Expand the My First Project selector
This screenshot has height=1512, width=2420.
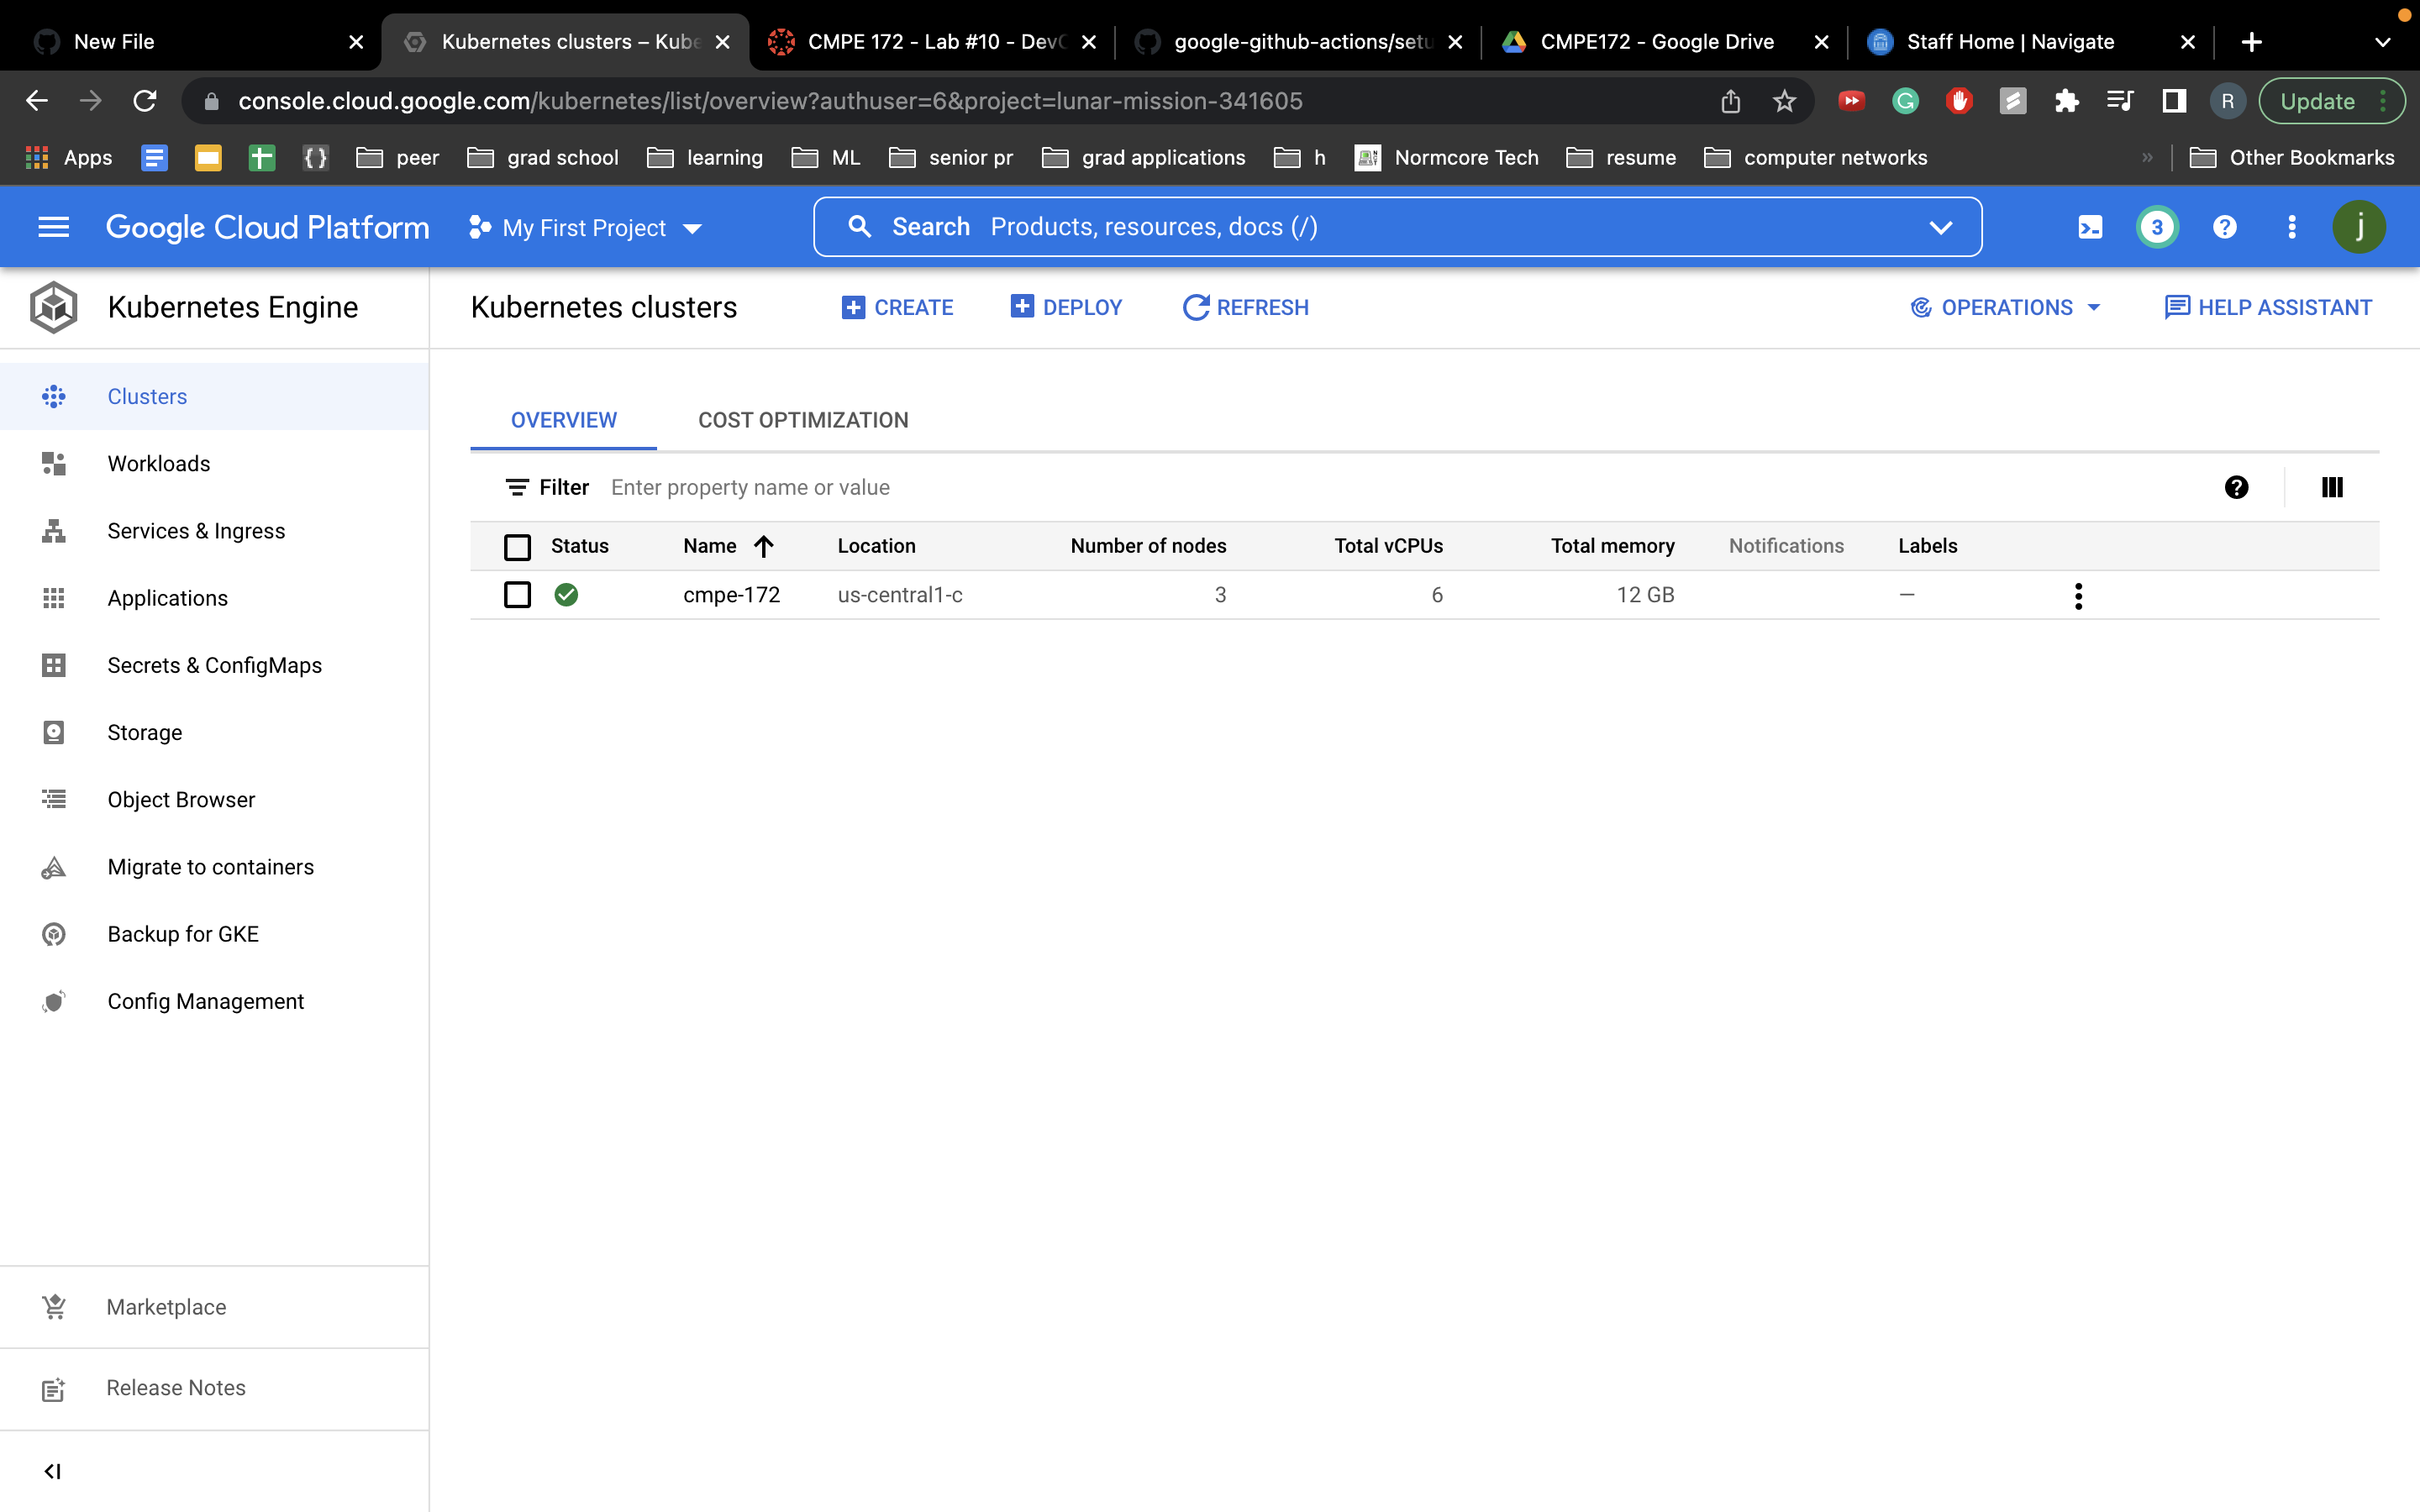click(x=586, y=228)
